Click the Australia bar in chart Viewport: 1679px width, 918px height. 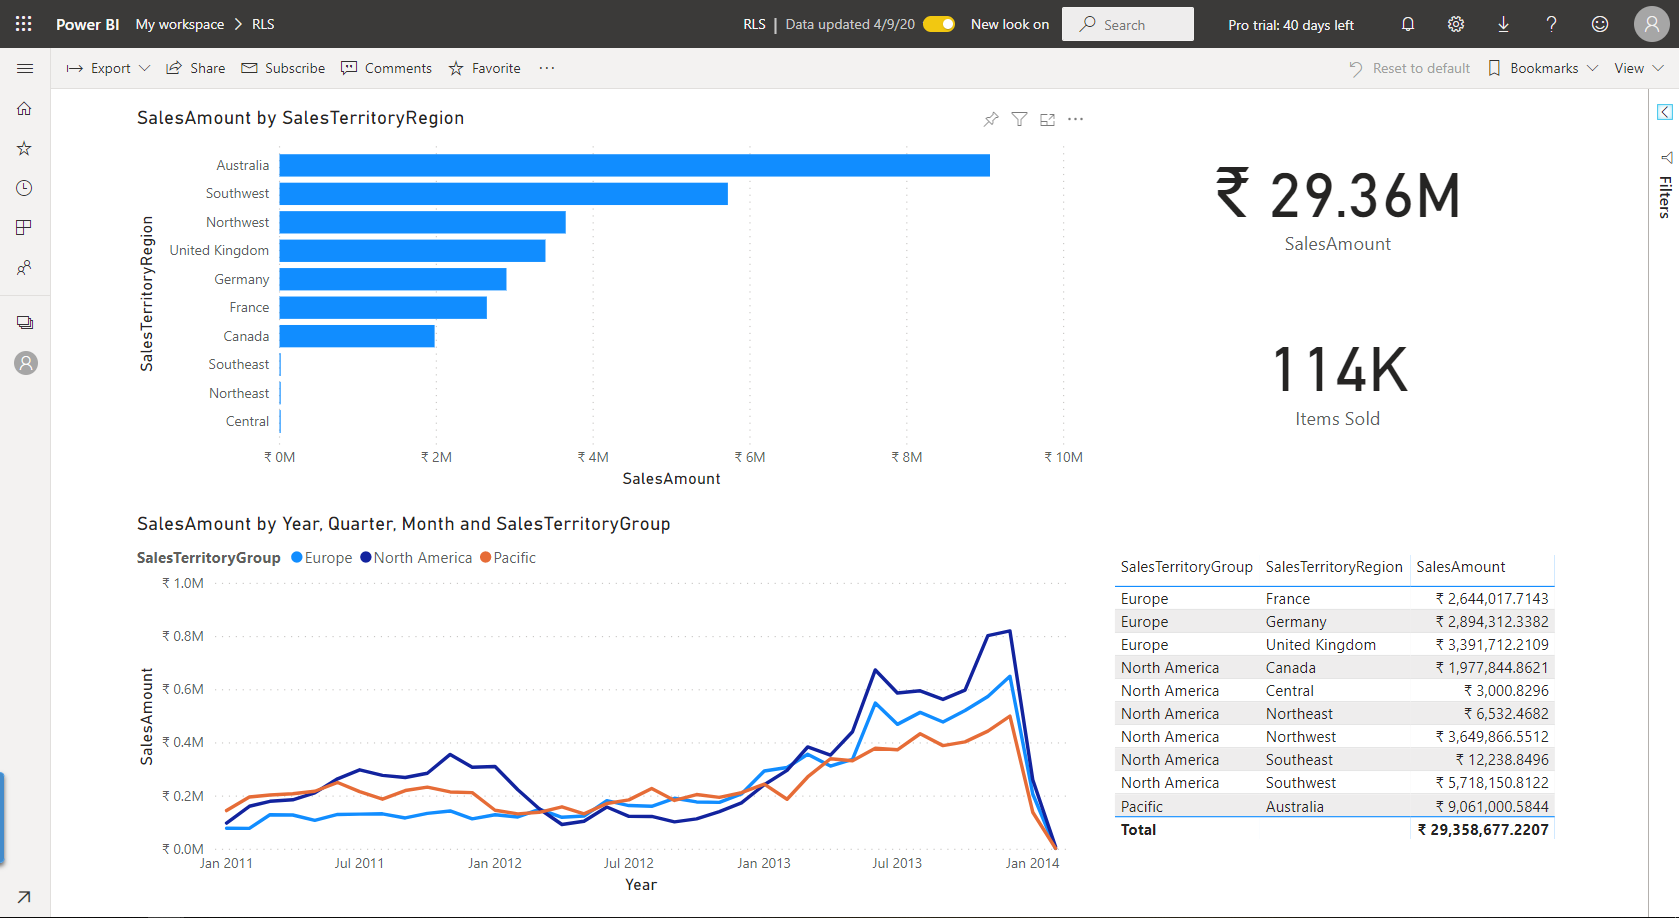pos(634,165)
